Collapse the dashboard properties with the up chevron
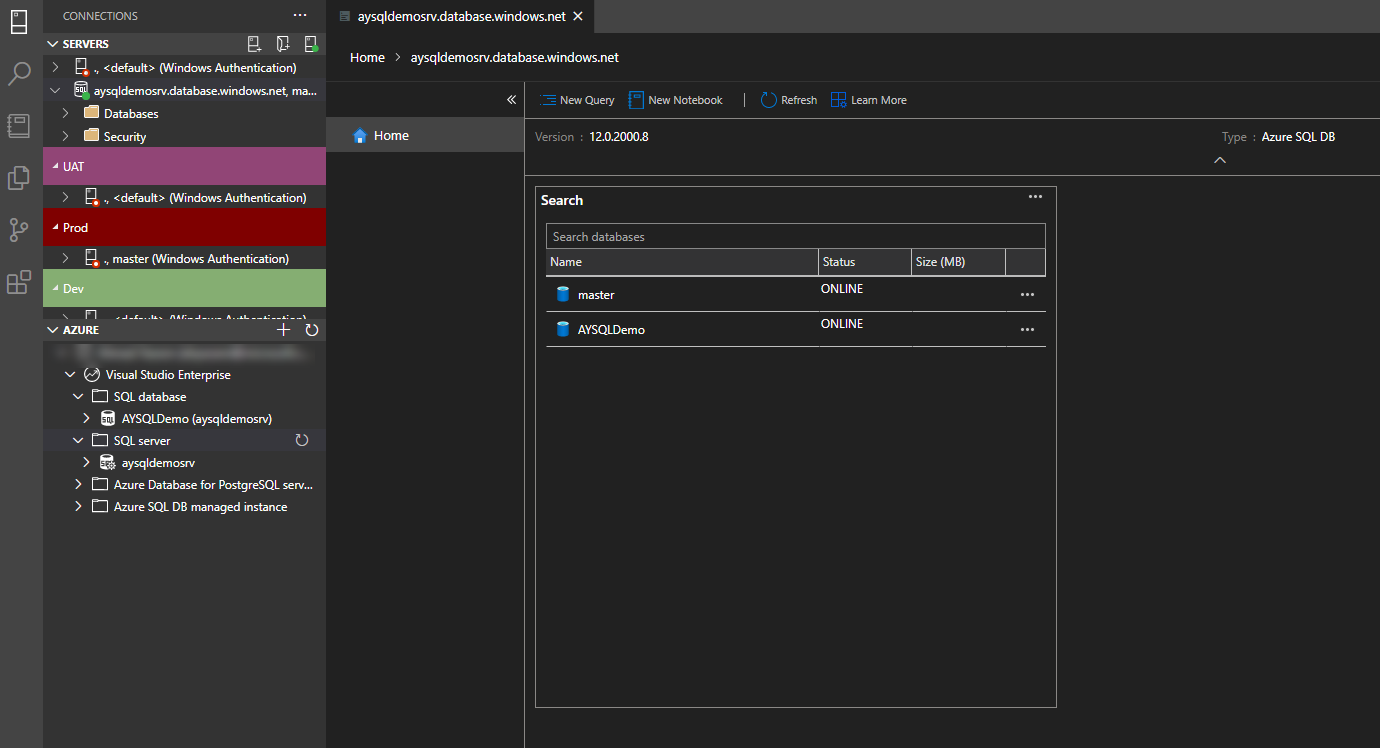 point(1219,160)
